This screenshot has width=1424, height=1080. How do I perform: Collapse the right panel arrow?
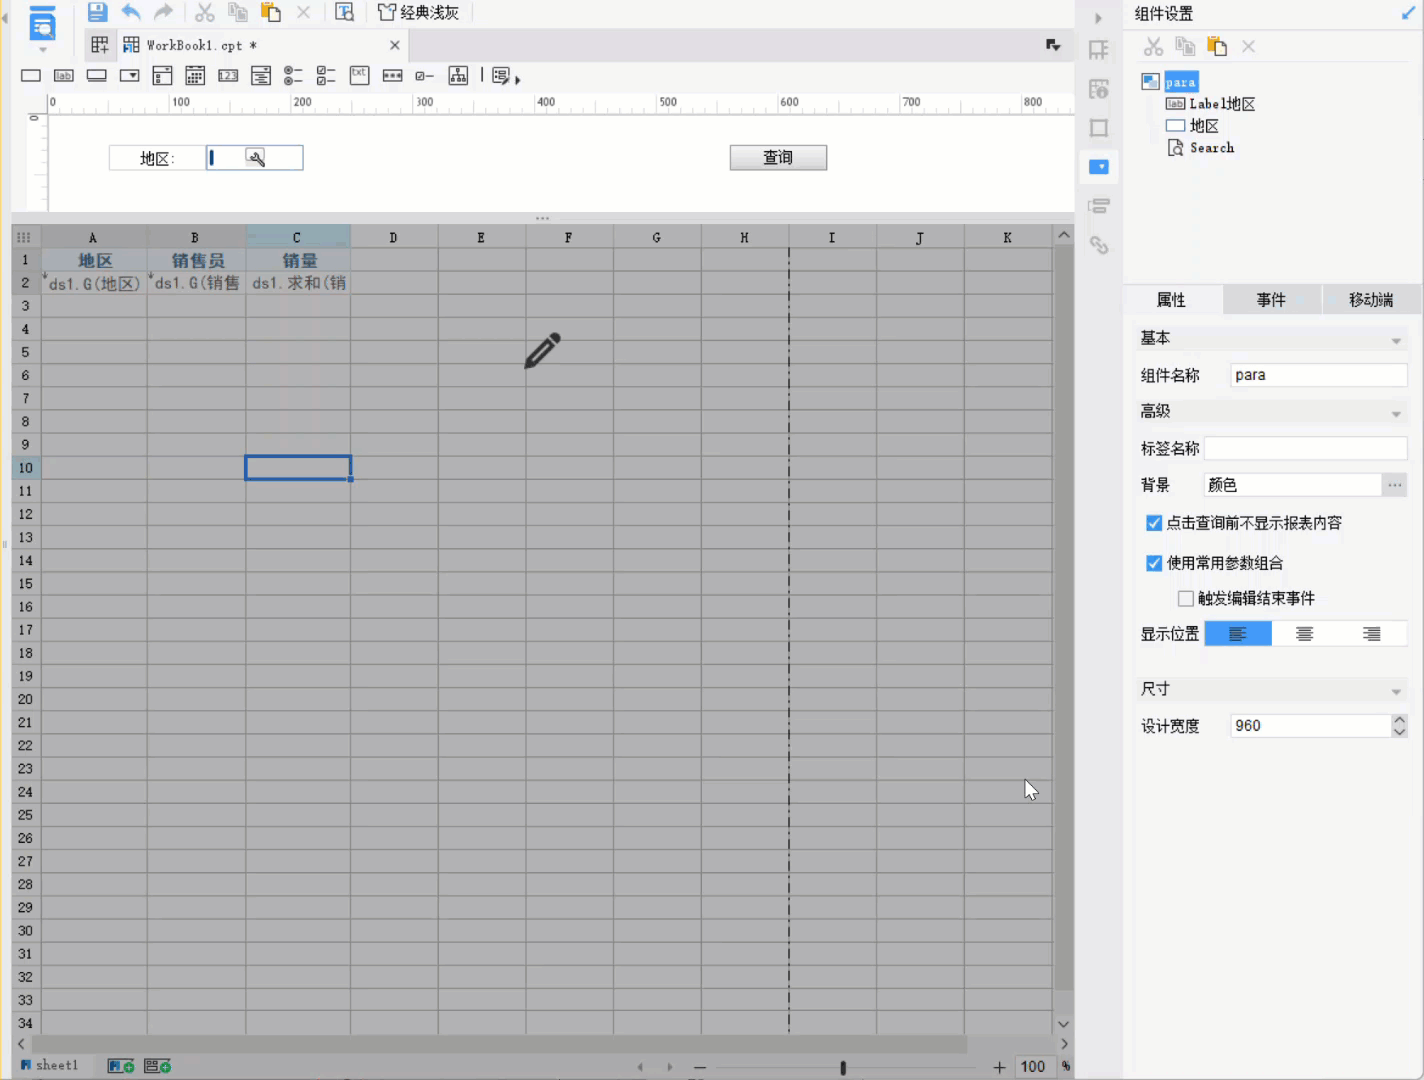1098,18
